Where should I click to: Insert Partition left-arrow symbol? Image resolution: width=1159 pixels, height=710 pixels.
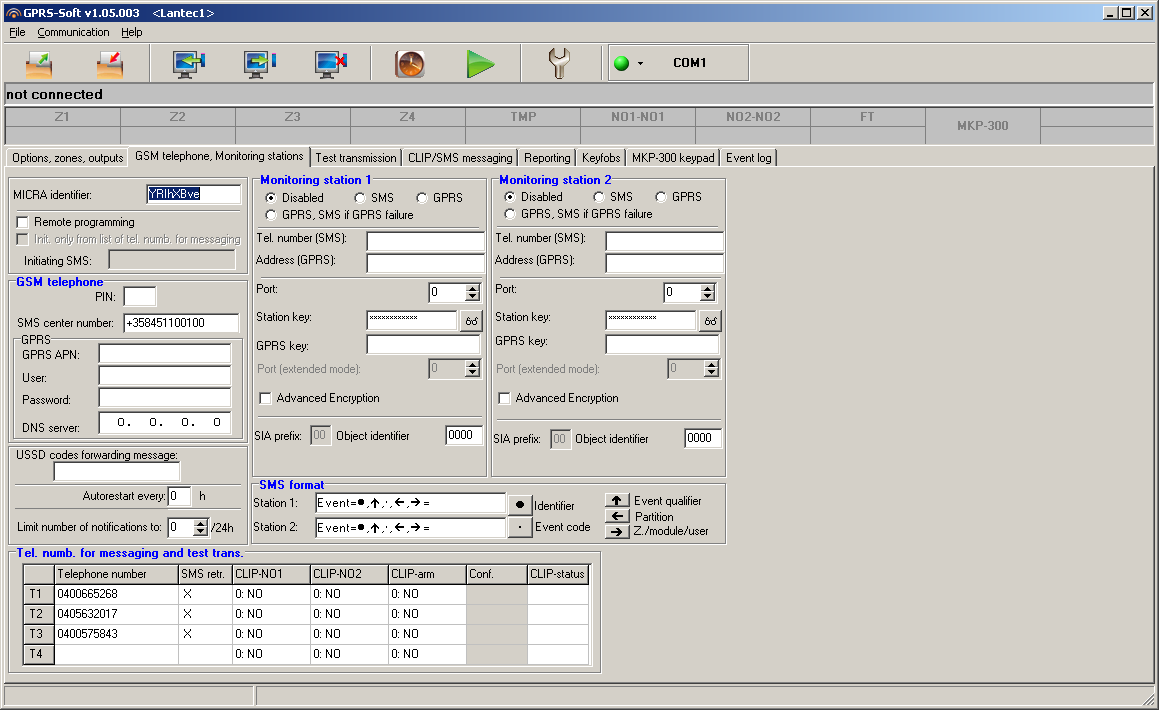(617, 516)
